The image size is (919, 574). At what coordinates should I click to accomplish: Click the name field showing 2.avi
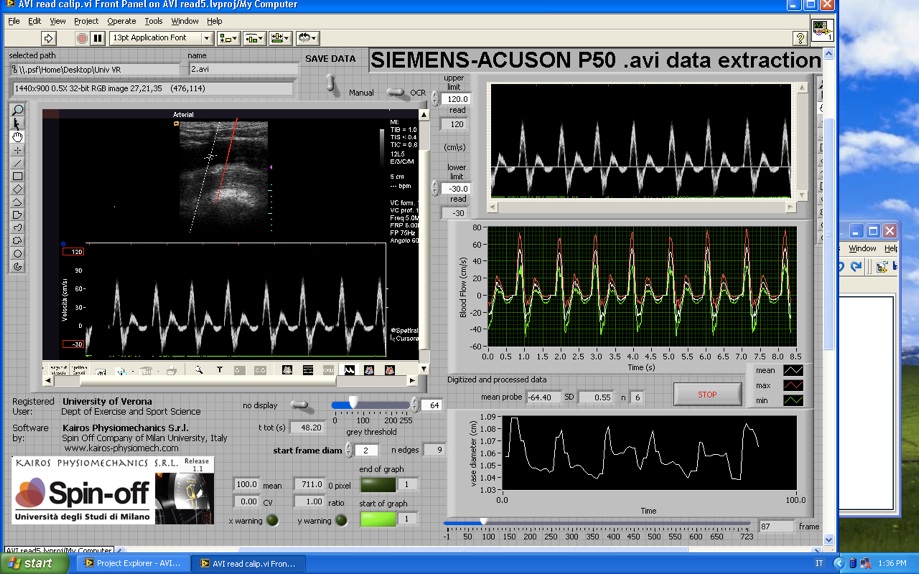pos(243,69)
